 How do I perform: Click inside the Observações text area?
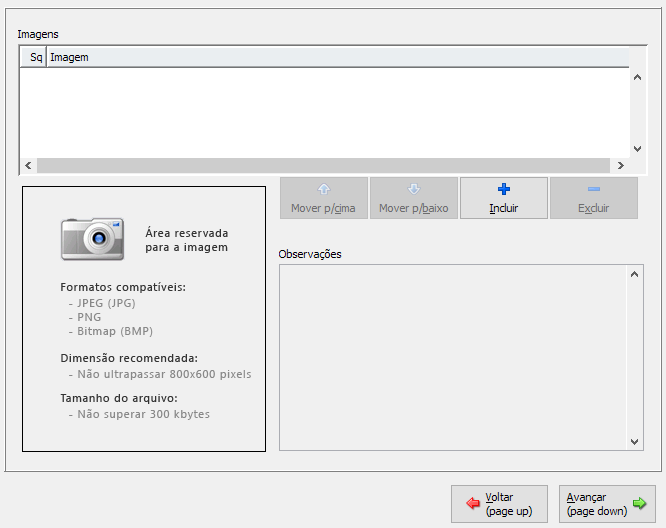tap(453, 357)
